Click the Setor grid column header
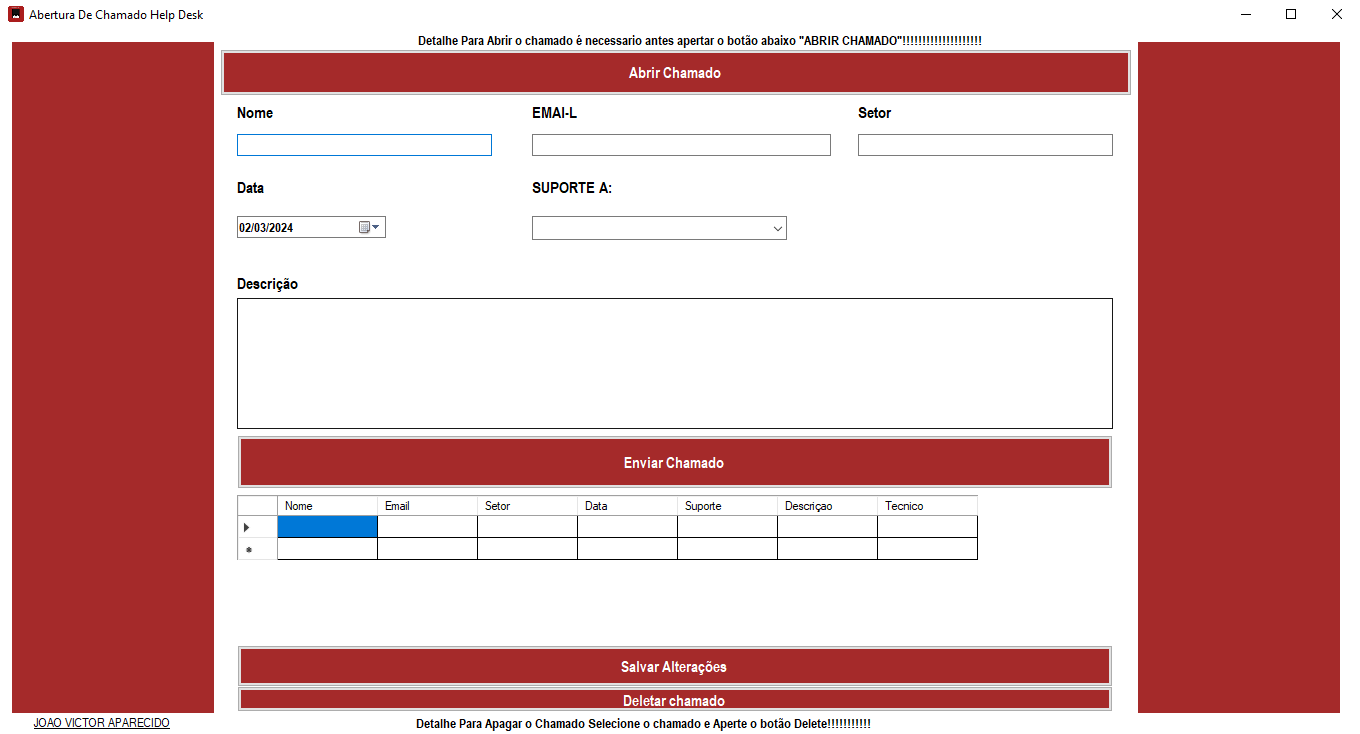Screen dimensions: 1360x734 click(527, 506)
